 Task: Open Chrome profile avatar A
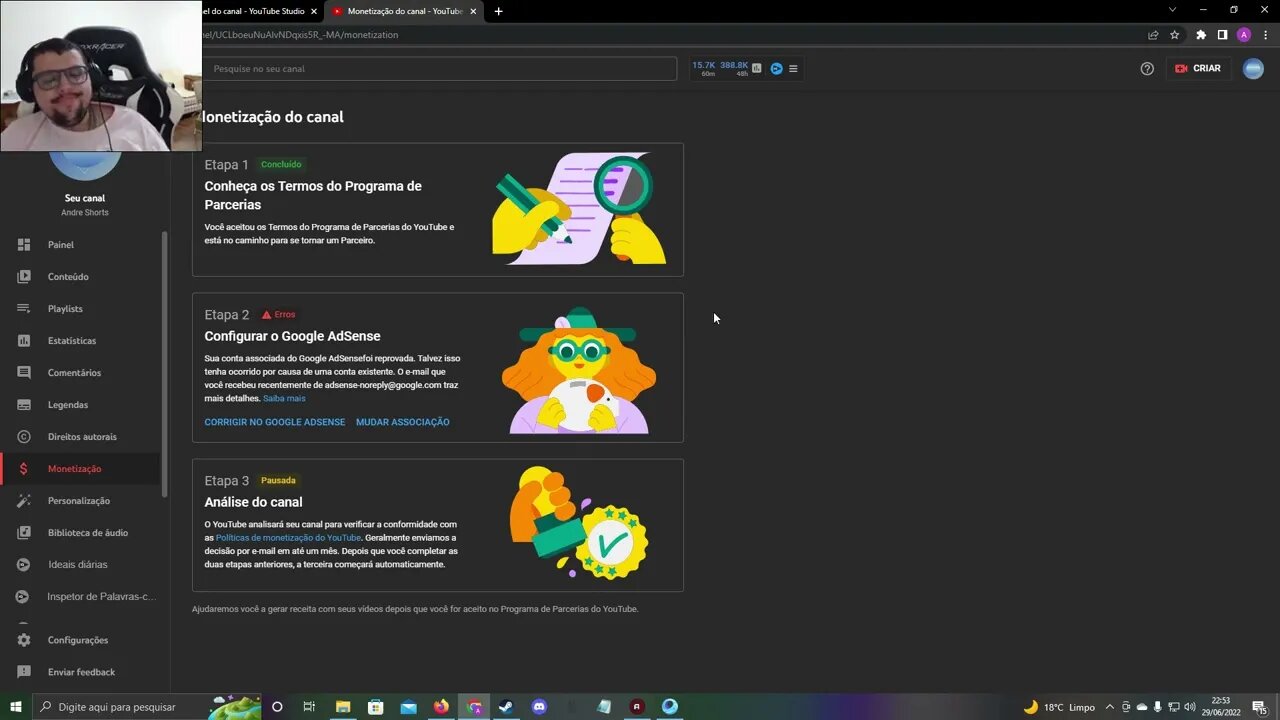click(1244, 35)
